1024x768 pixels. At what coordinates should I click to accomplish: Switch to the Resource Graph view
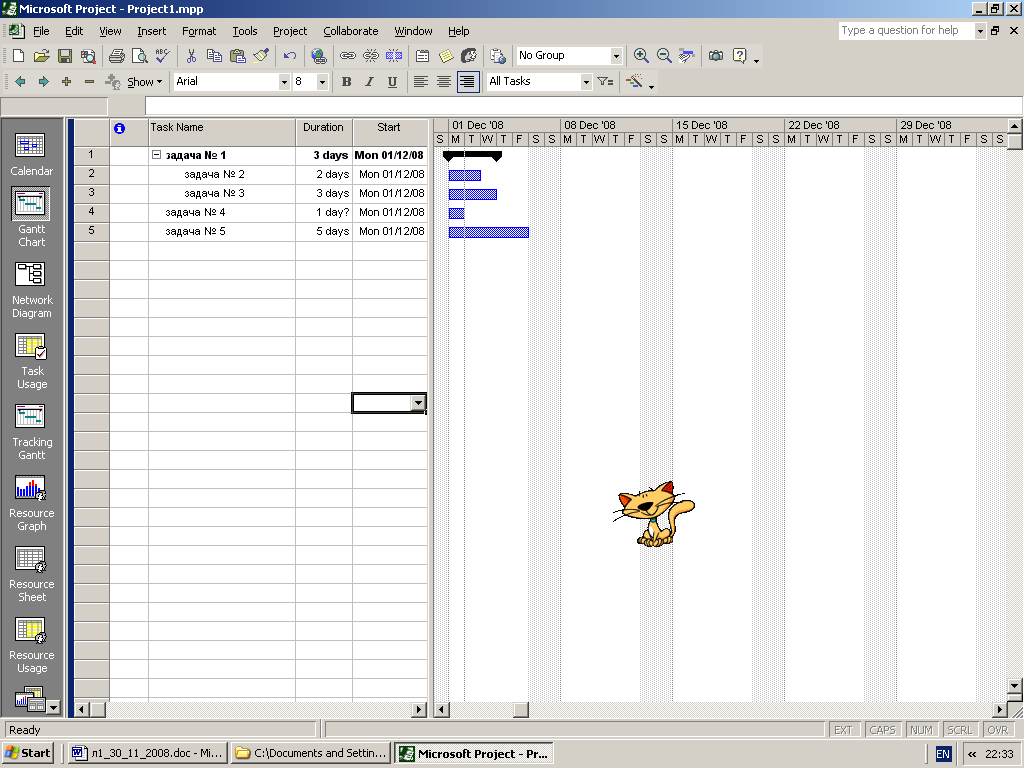click(31, 504)
